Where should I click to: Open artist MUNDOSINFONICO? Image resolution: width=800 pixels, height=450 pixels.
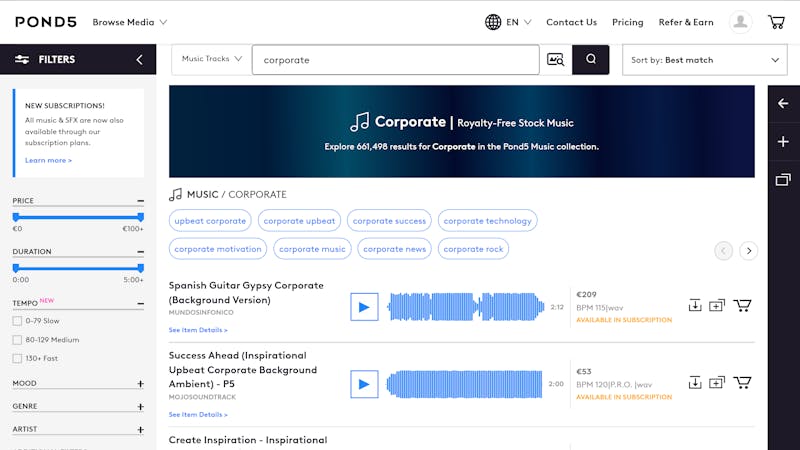(201, 312)
